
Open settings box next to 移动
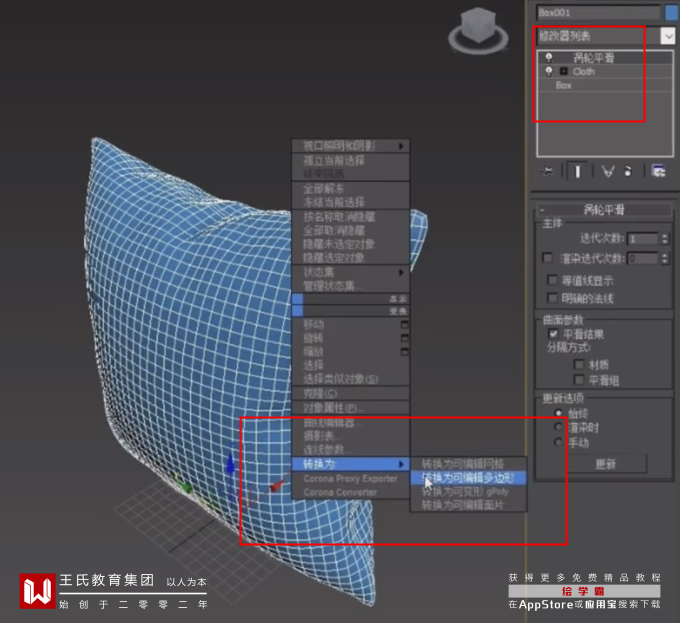tap(404, 324)
